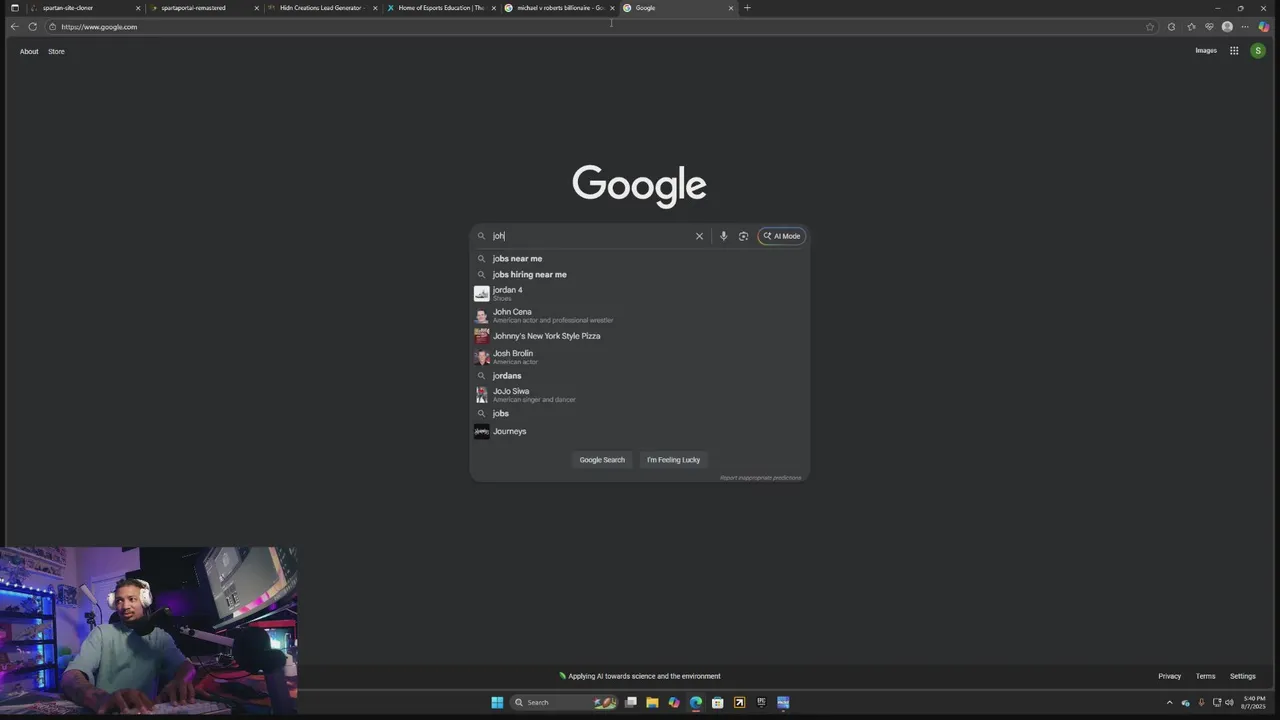This screenshot has height=720, width=1280.
Task: Pick the Josh Brolin suggestion
Action: 639,357
